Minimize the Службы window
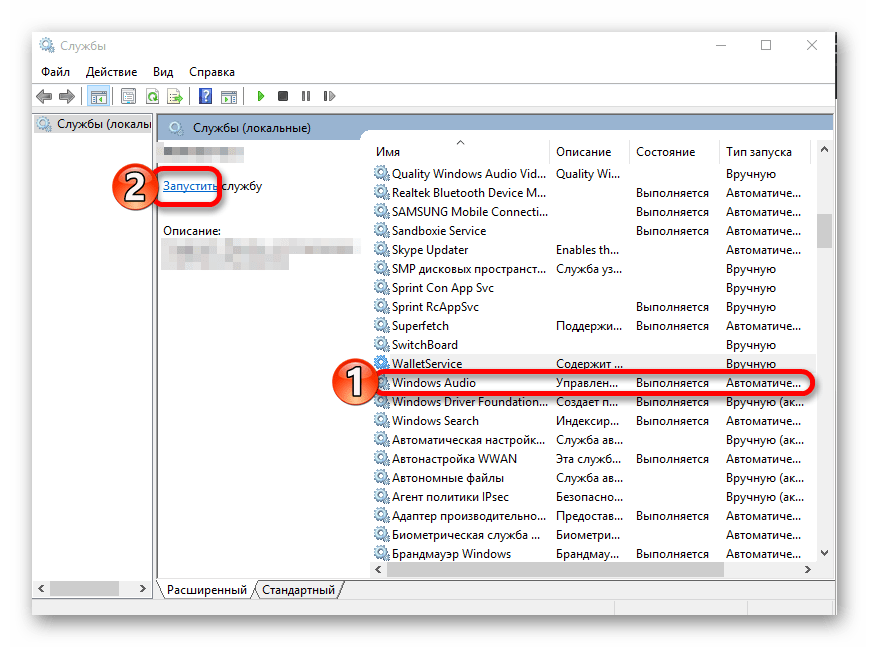Viewport: 869px width, 647px height. [721, 45]
